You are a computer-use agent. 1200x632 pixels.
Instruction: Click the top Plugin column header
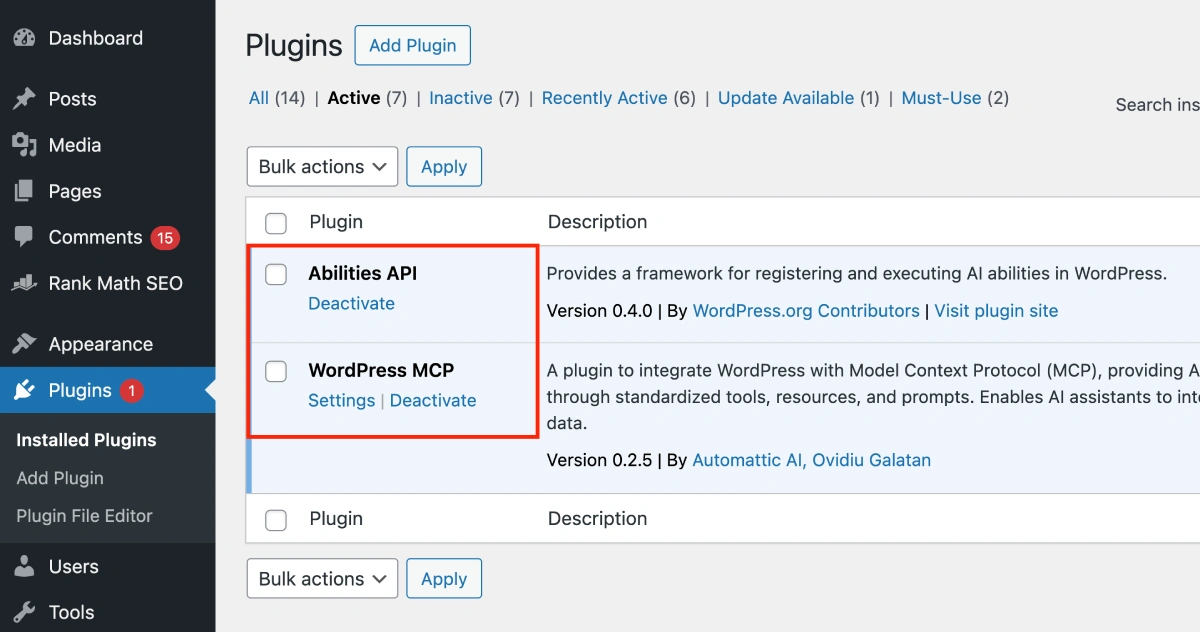(336, 222)
